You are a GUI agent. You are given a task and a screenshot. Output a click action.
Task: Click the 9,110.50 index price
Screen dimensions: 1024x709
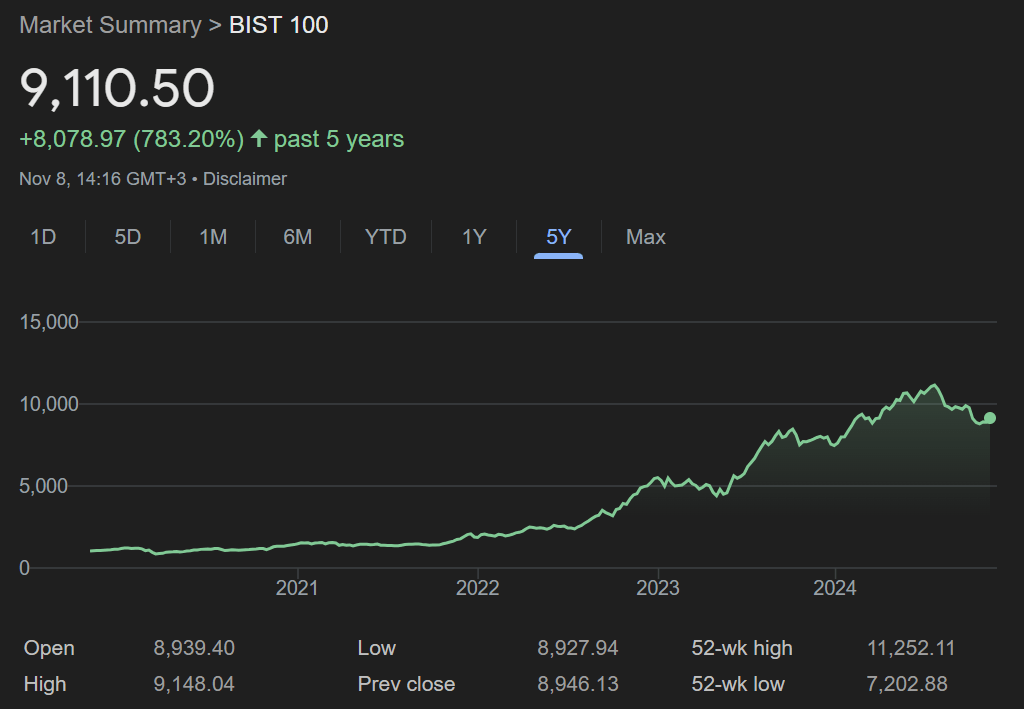click(x=116, y=88)
